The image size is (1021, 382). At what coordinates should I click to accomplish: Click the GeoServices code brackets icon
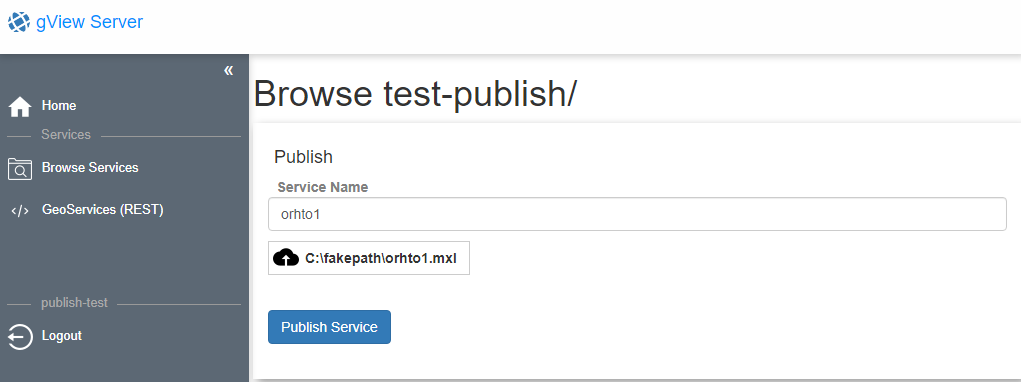pyautogui.click(x=20, y=211)
